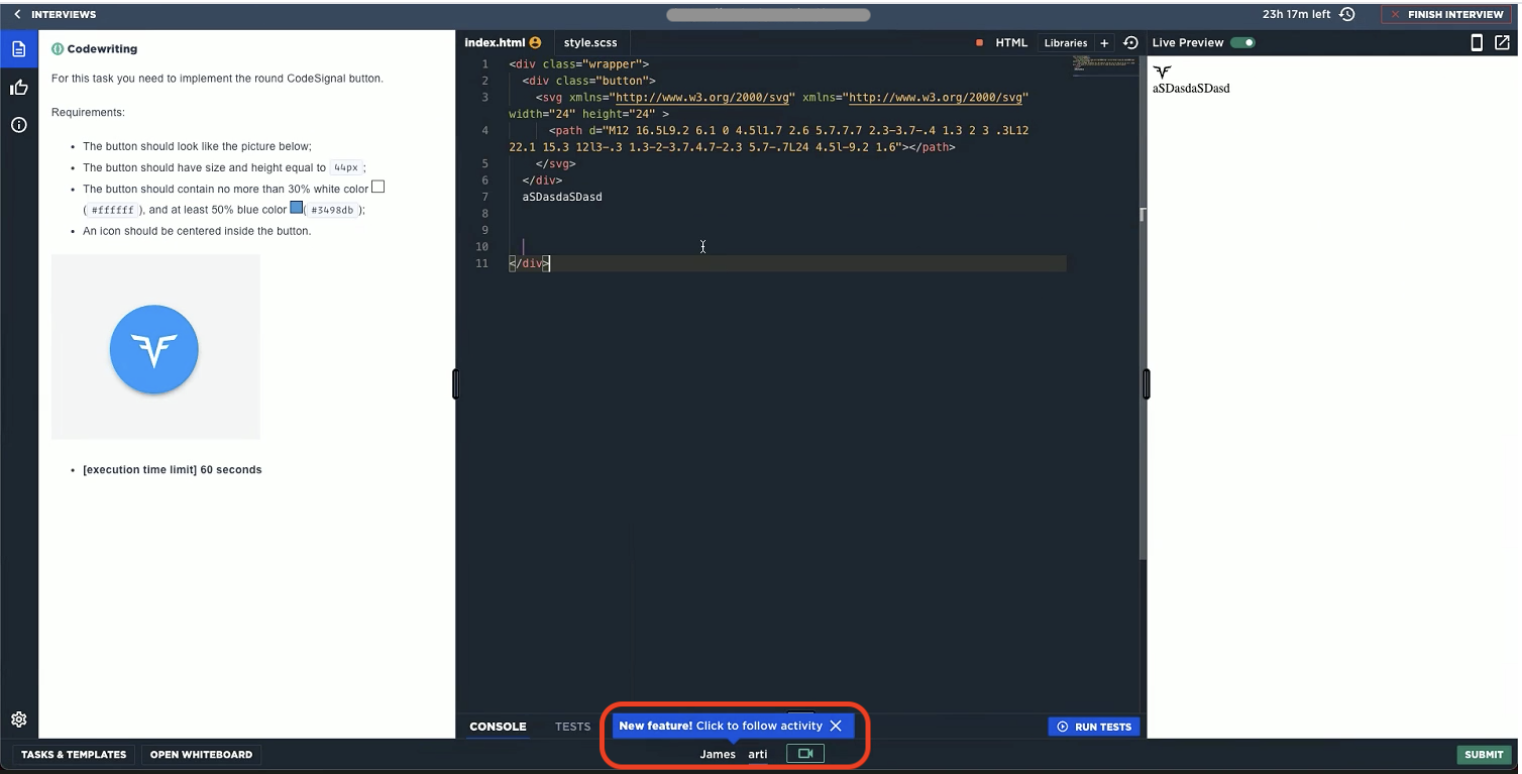Click the HTML language label

[1011, 43]
